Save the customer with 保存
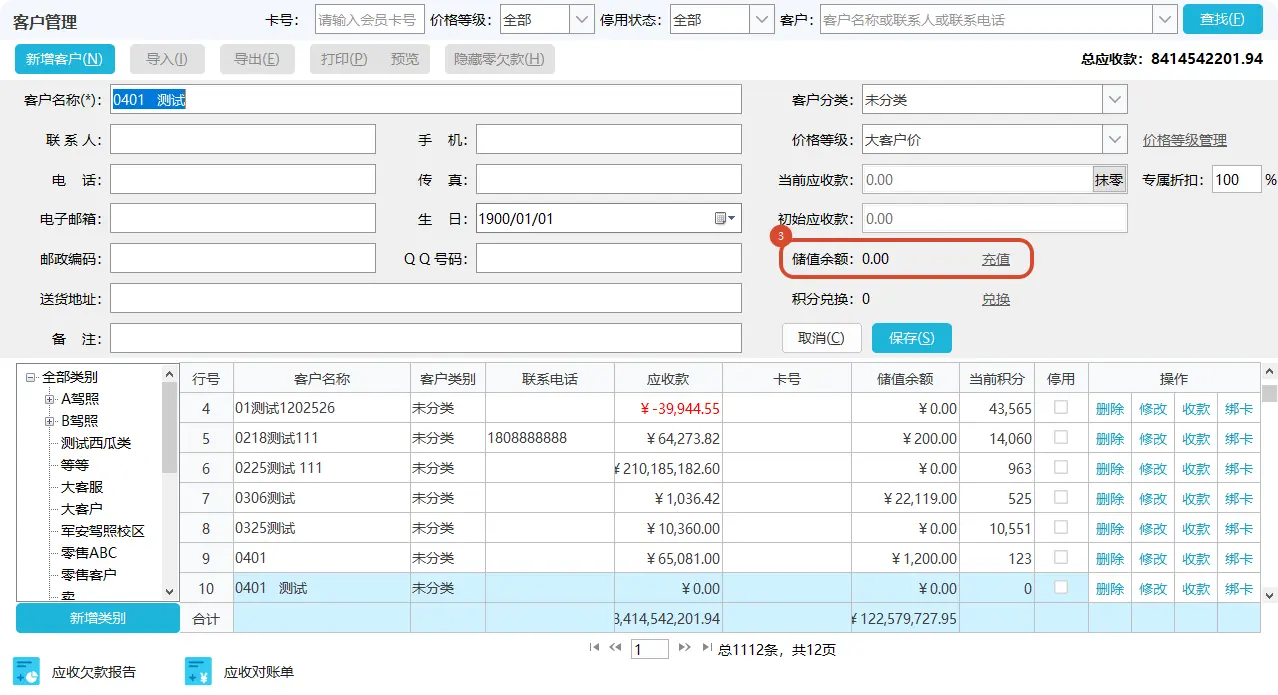The width and height of the screenshot is (1278, 695). click(912, 338)
